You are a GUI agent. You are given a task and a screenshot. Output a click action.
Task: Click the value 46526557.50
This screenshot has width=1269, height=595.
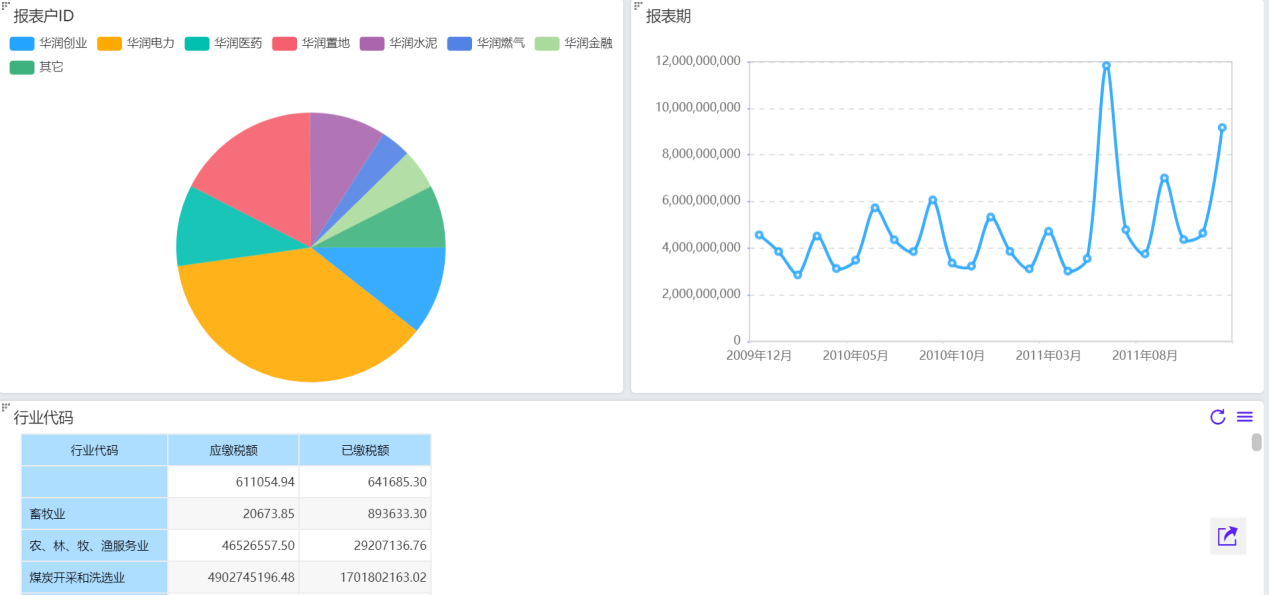258,546
